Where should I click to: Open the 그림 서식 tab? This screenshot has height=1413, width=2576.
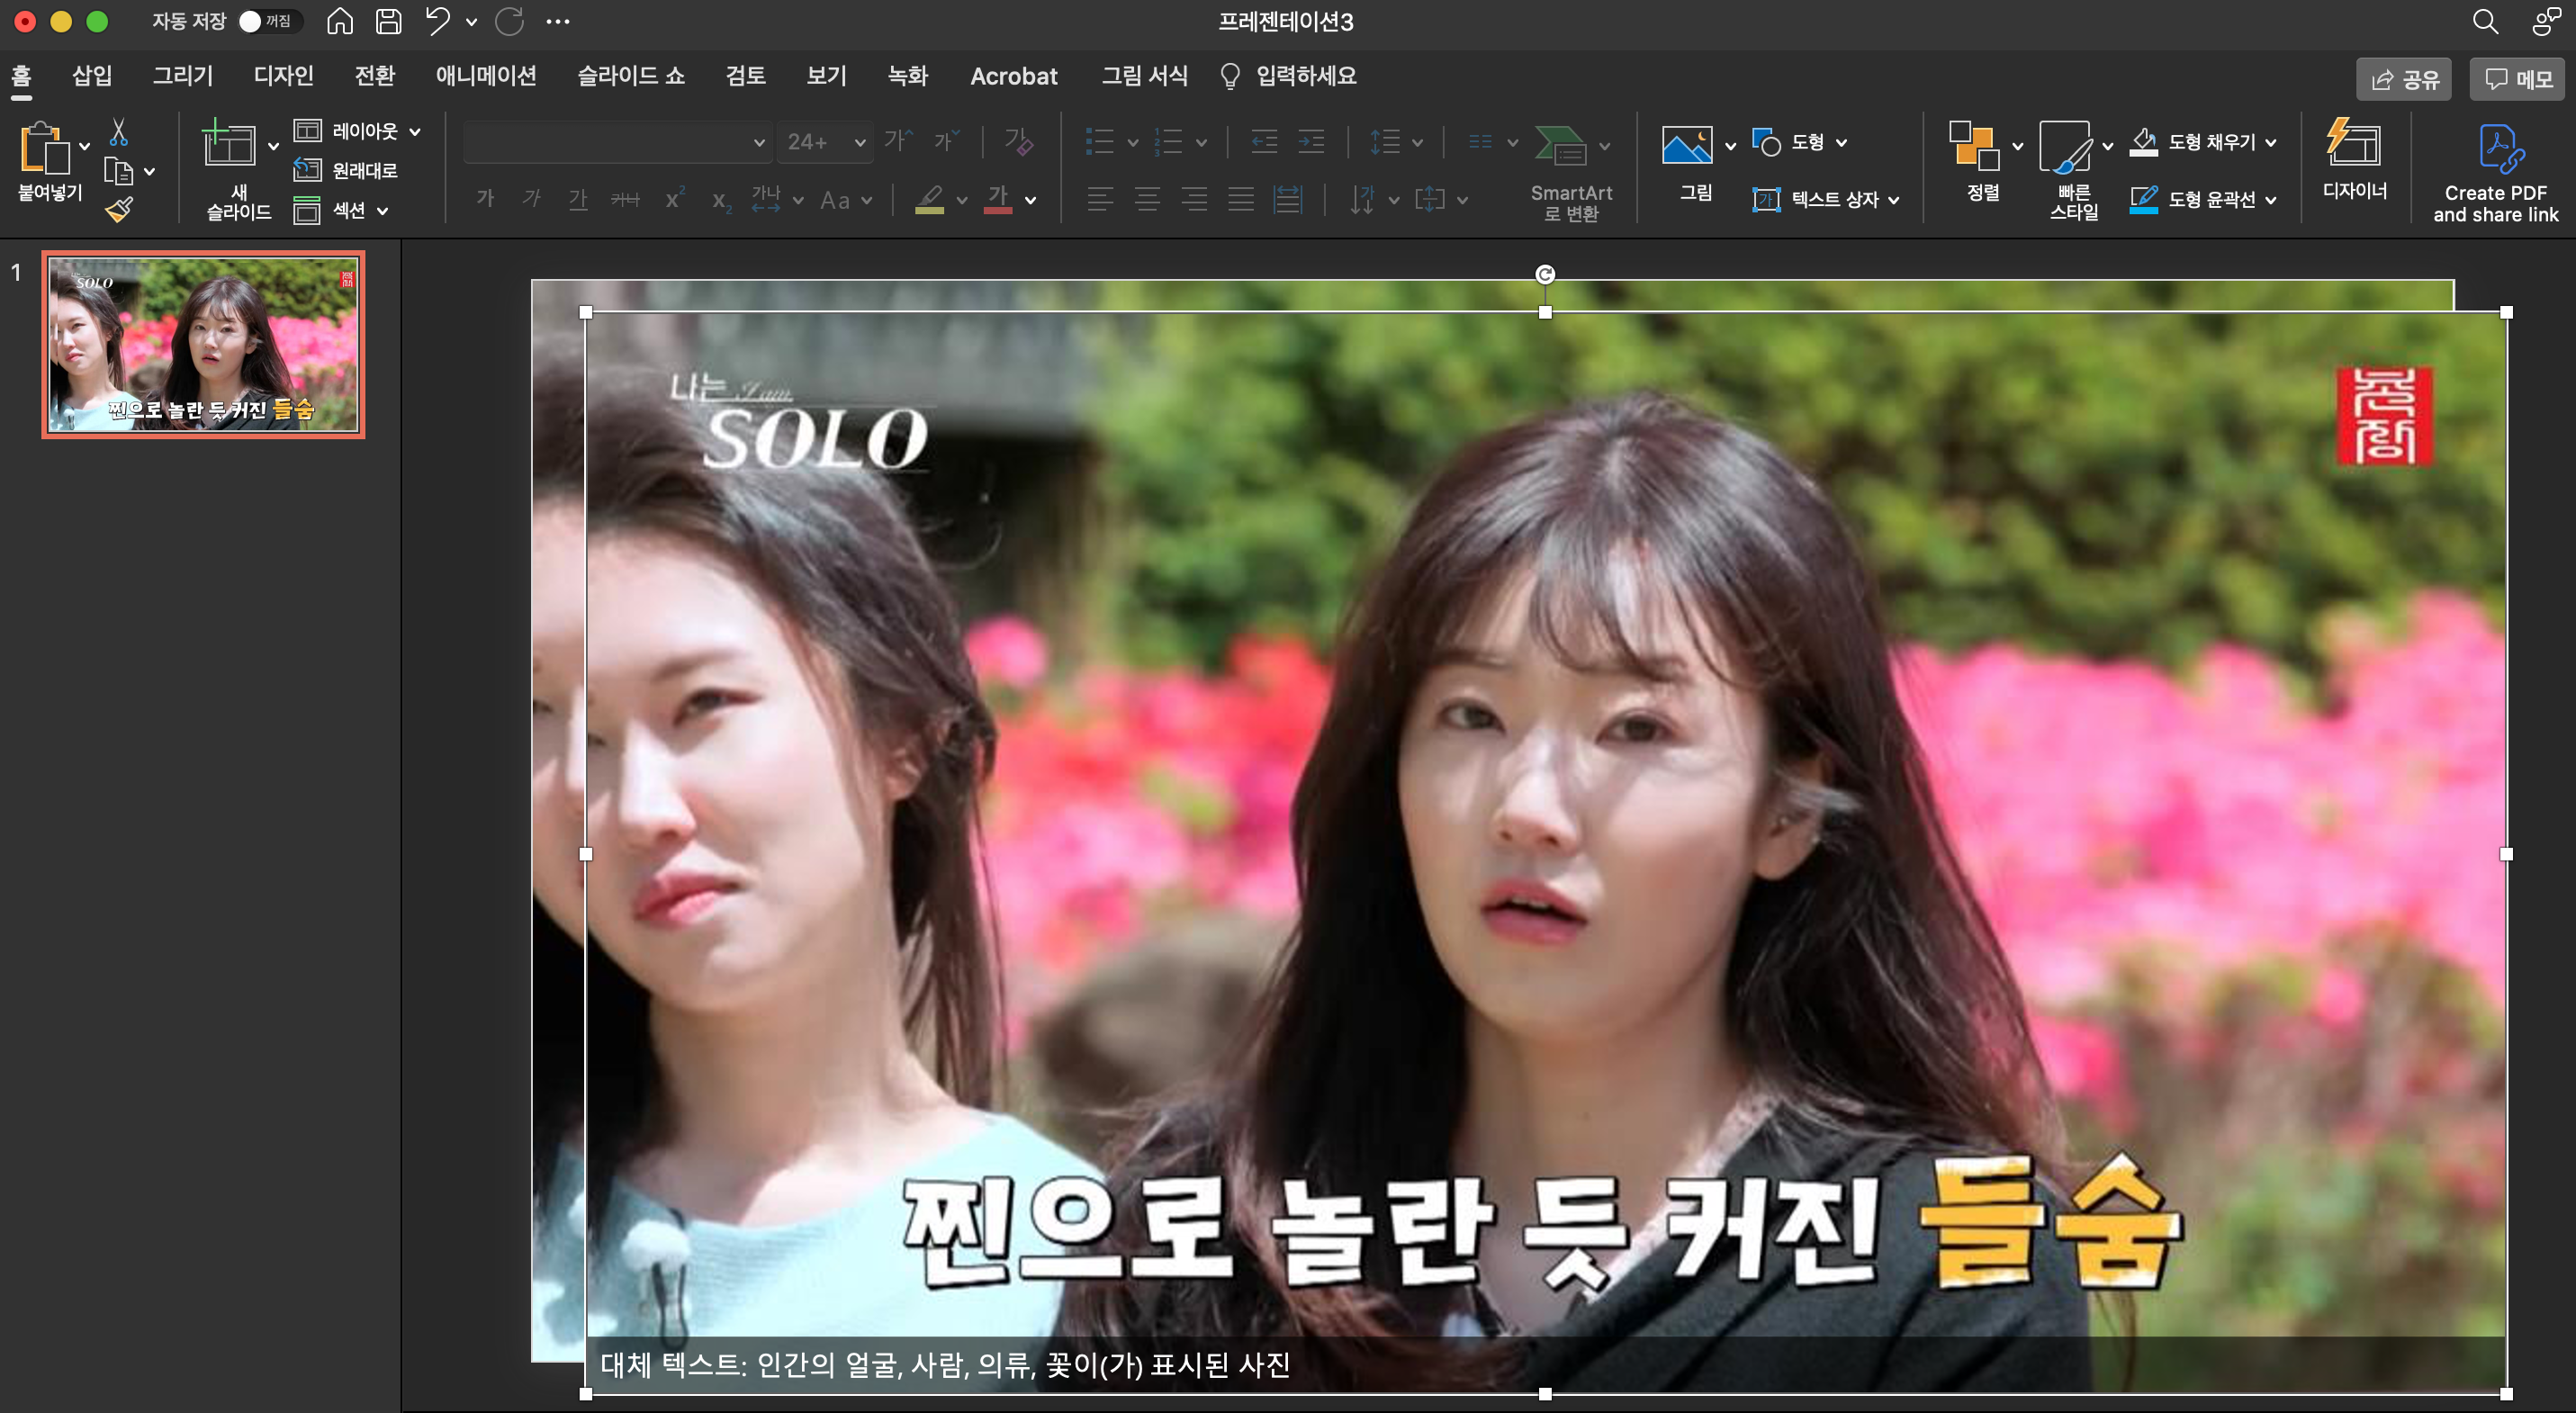pyautogui.click(x=1144, y=76)
